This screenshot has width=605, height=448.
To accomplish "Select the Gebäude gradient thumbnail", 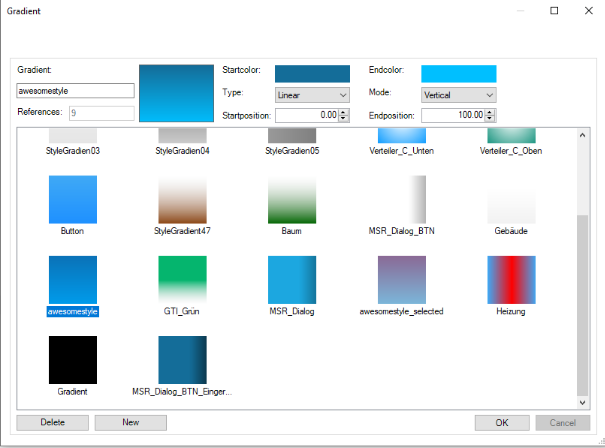I will point(511,199).
